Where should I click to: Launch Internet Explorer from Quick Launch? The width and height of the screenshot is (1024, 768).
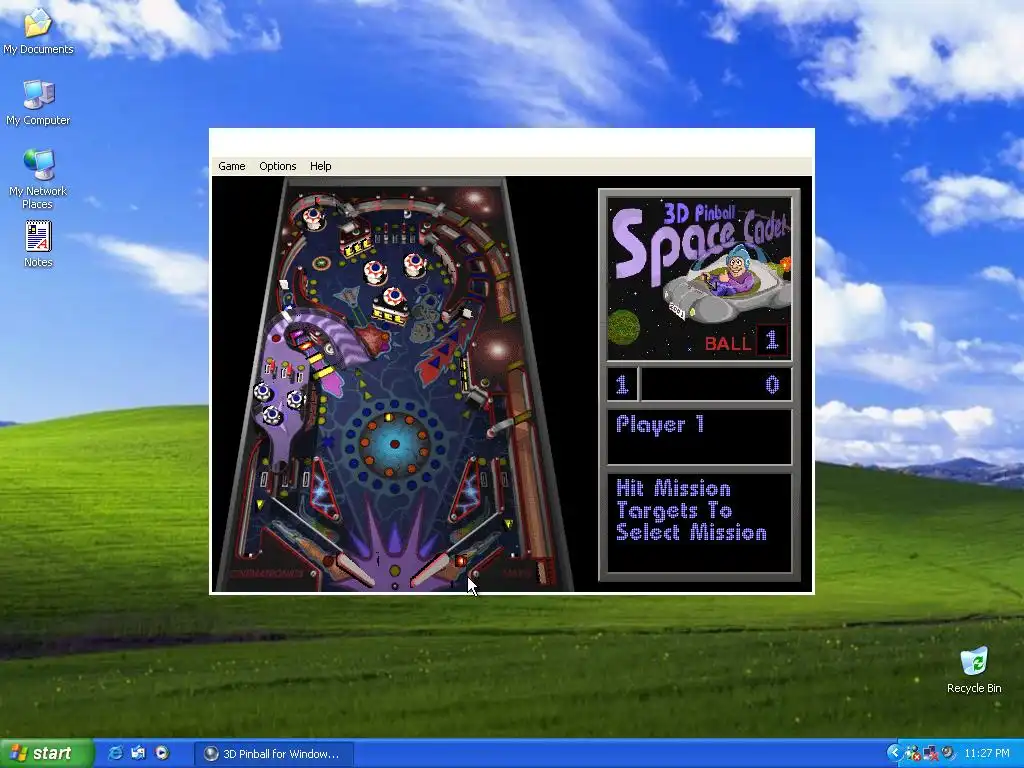point(115,753)
